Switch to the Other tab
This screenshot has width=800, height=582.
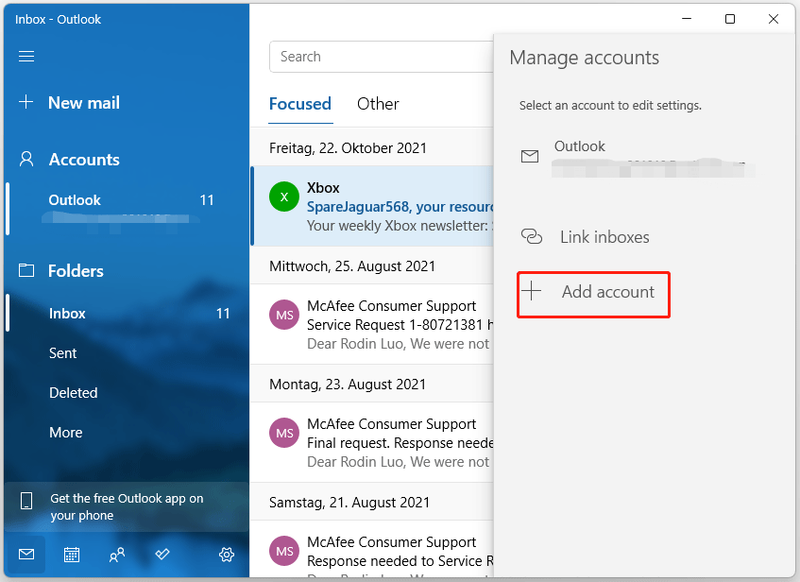pos(378,104)
